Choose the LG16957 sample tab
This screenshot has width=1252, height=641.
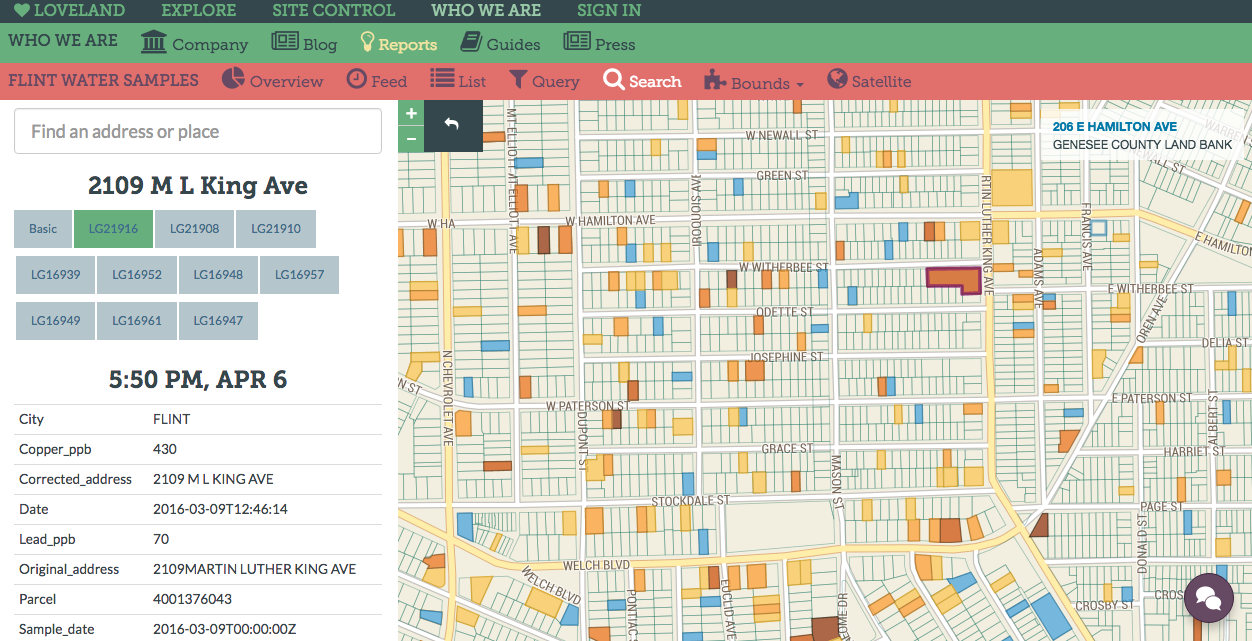pos(299,275)
